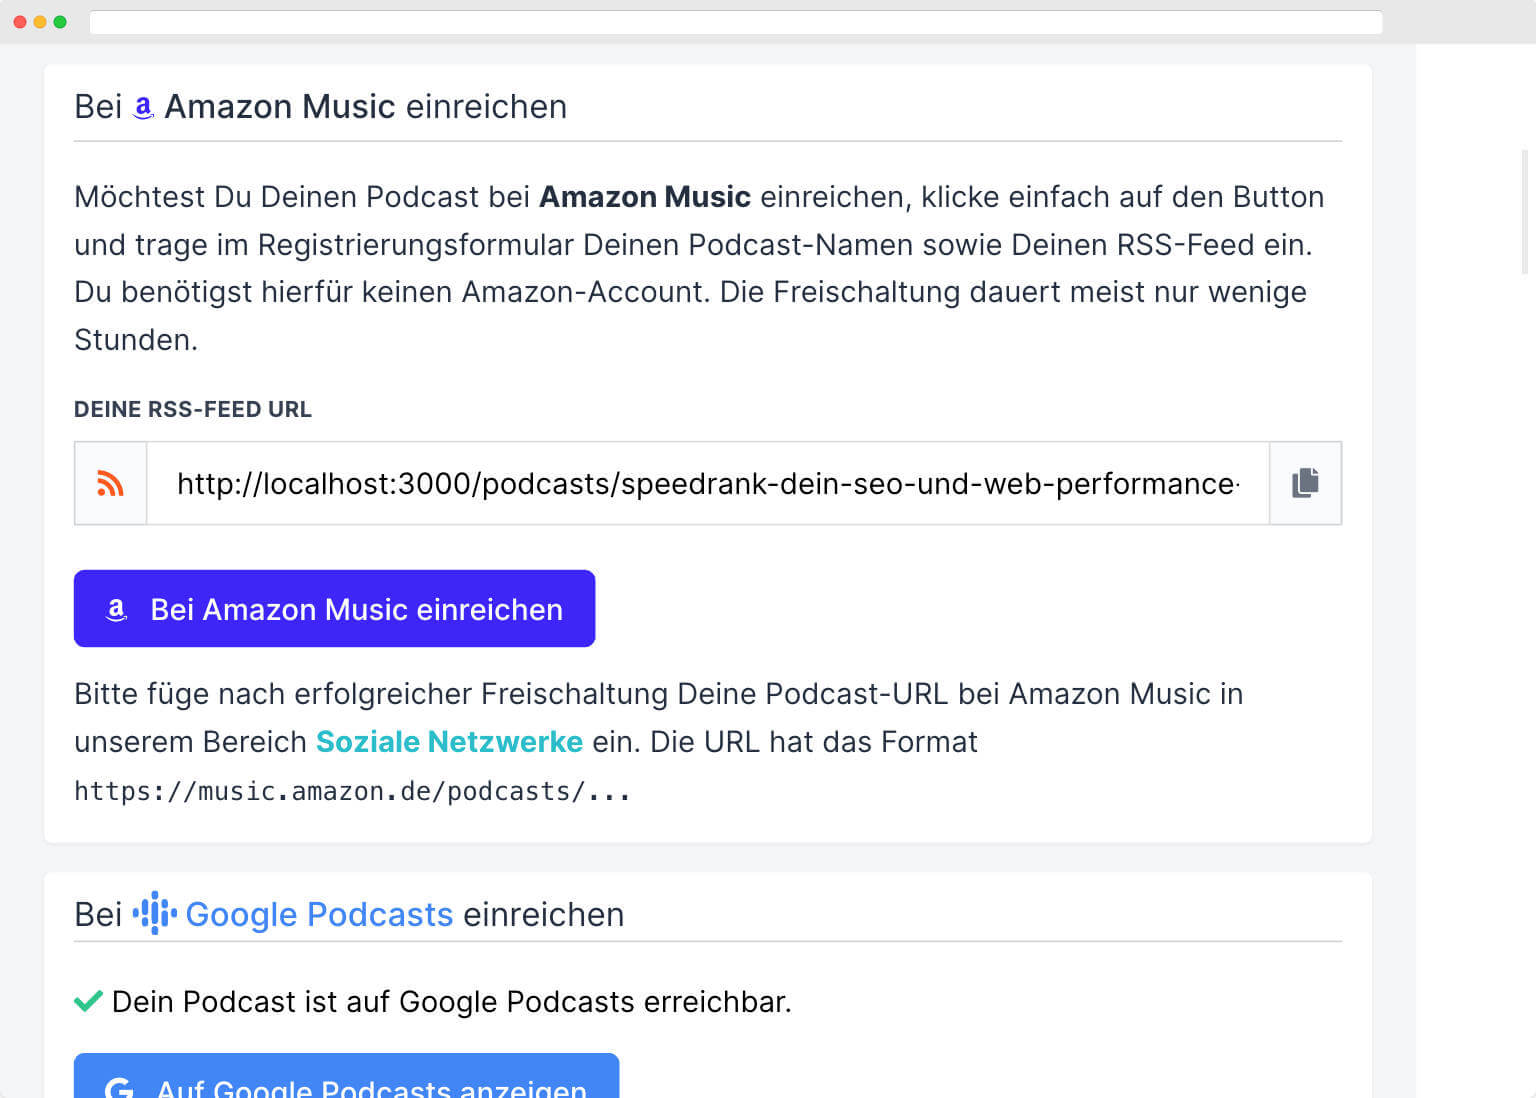
Task: Open the Soziale Netzwerke link
Action: [449, 742]
